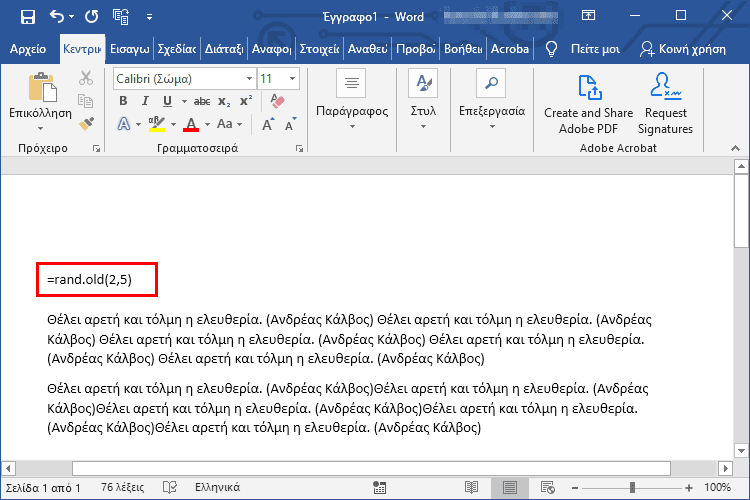The image size is (750, 500).
Task: Repeat the last action with the redo icon
Action: click(91, 17)
